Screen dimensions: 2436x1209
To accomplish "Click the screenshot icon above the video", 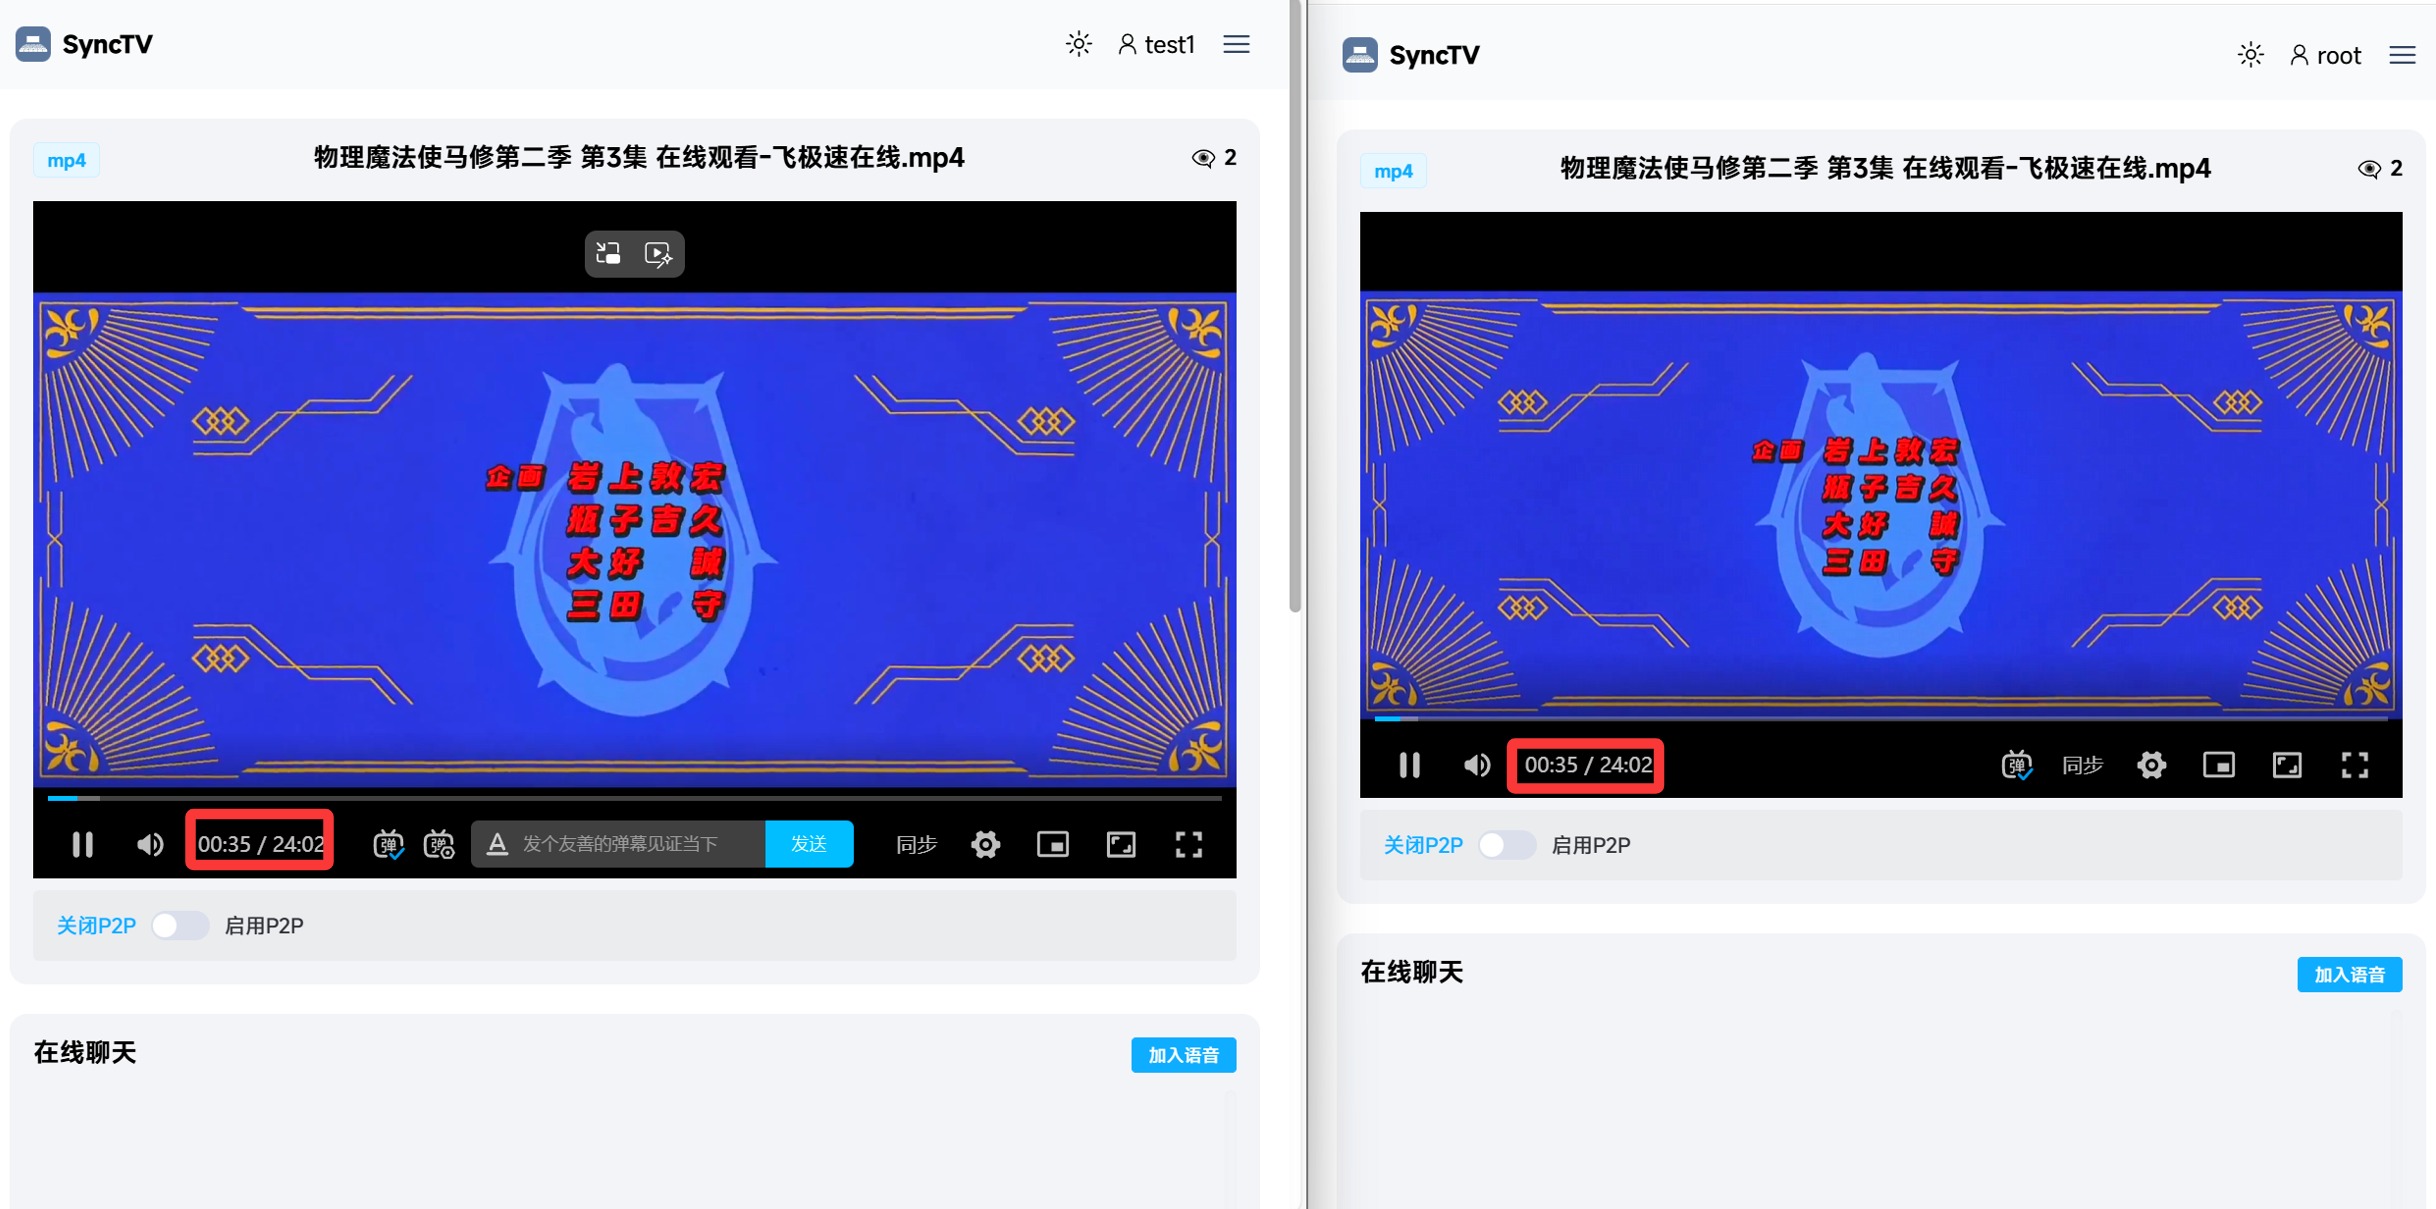I will tap(608, 253).
